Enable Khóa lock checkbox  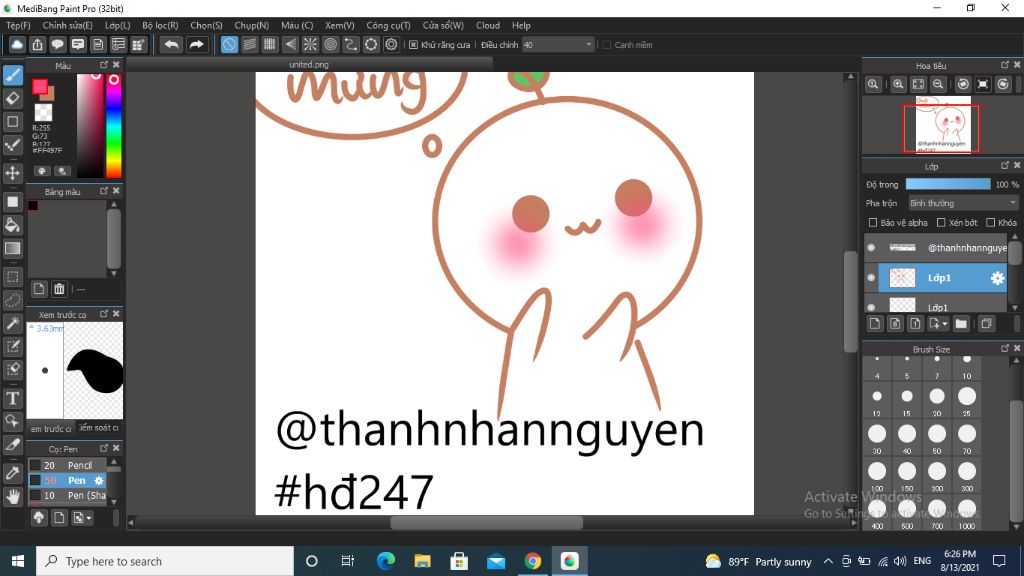tap(990, 223)
